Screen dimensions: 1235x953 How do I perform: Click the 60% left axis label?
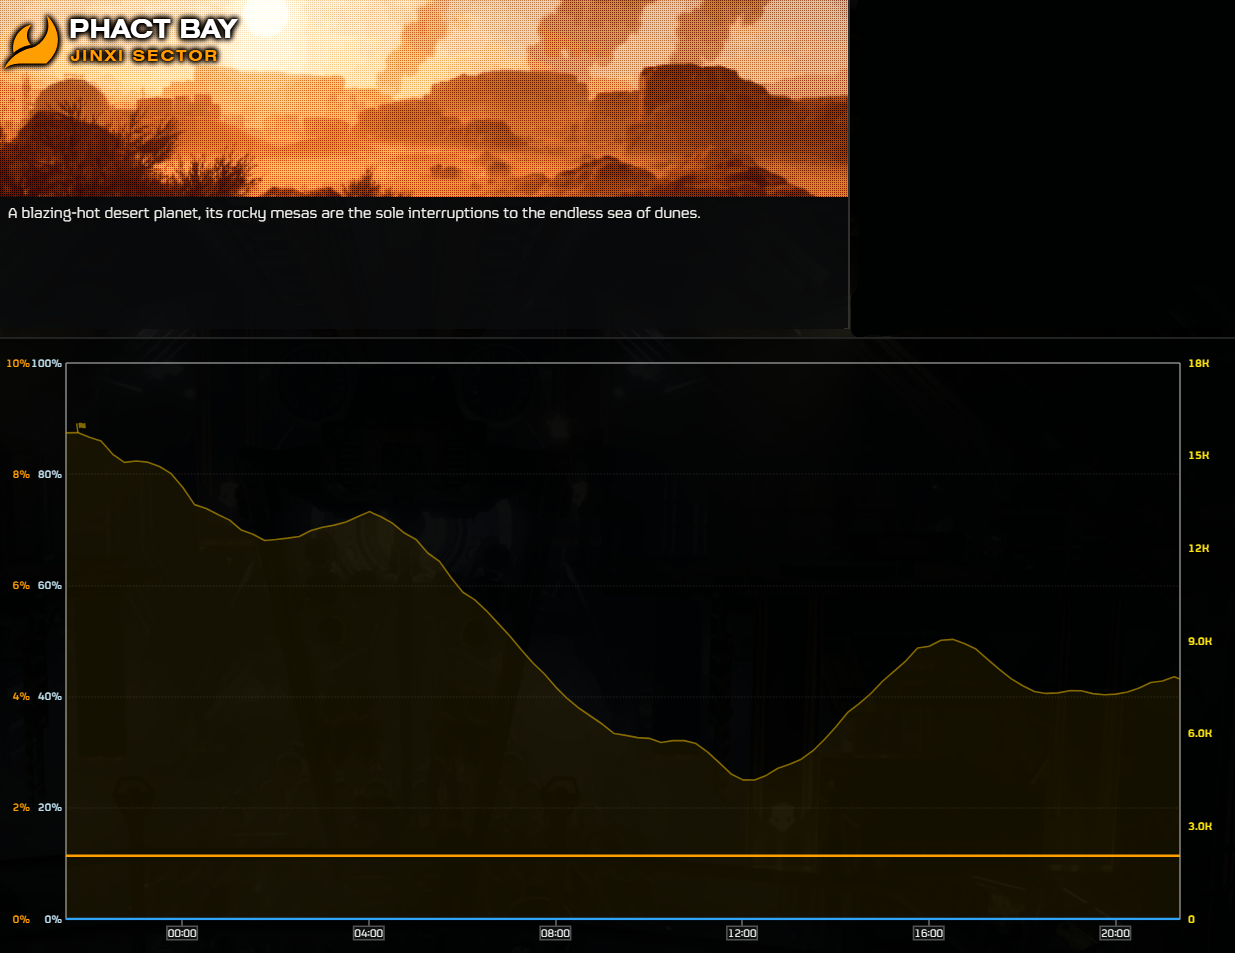click(50, 585)
